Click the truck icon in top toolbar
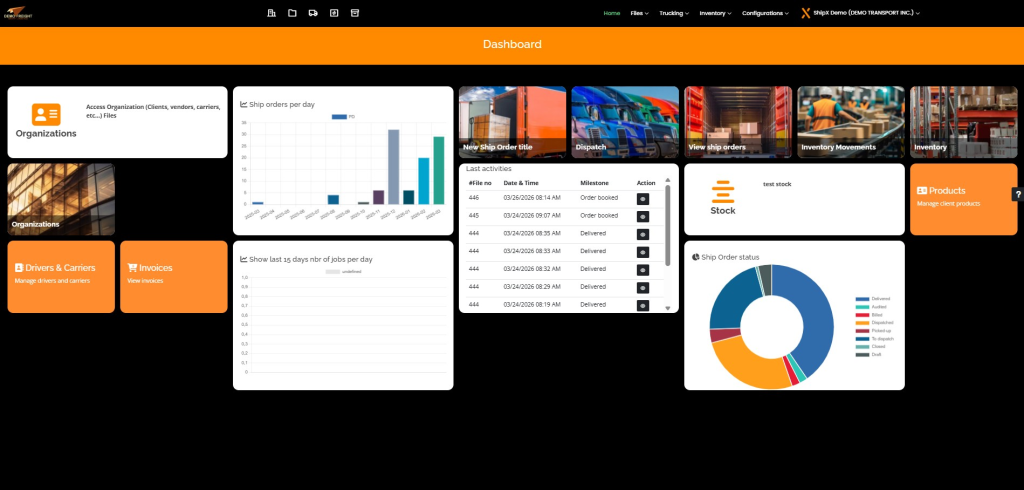Viewport: 1024px width, 490px height. pyautogui.click(x=313, y=13)
